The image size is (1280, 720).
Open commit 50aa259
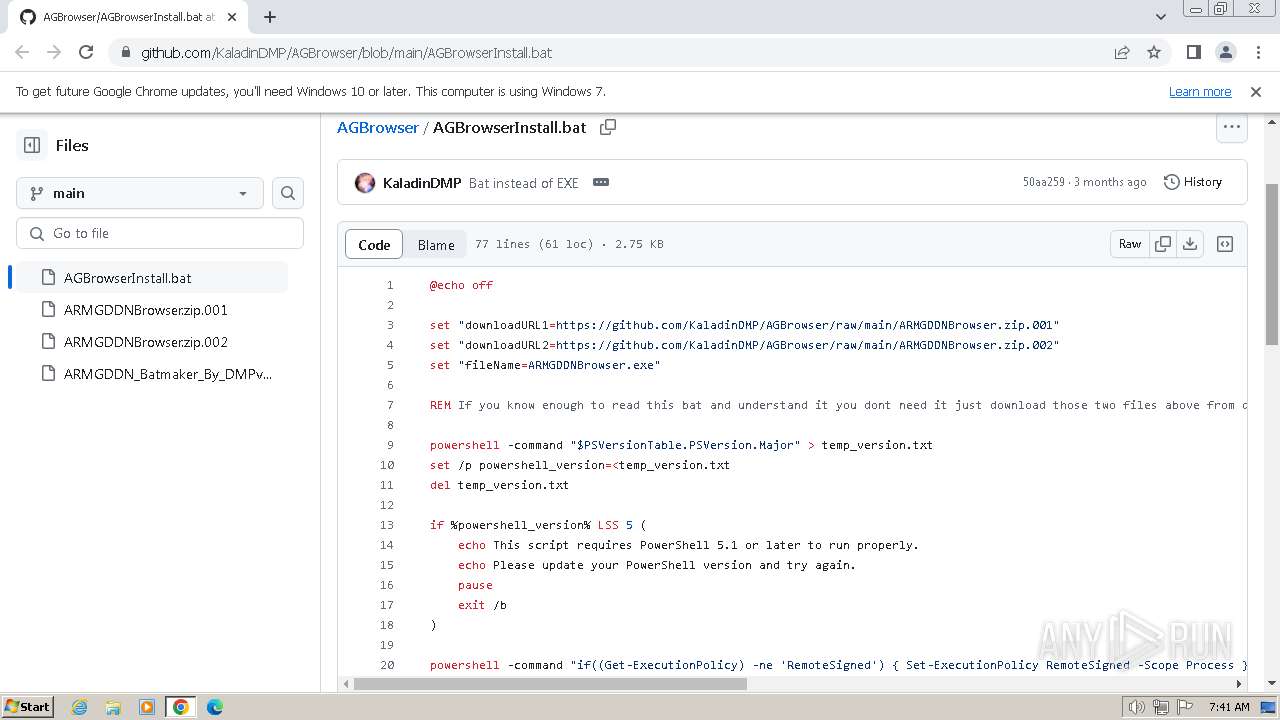(x=1043, y=182)
